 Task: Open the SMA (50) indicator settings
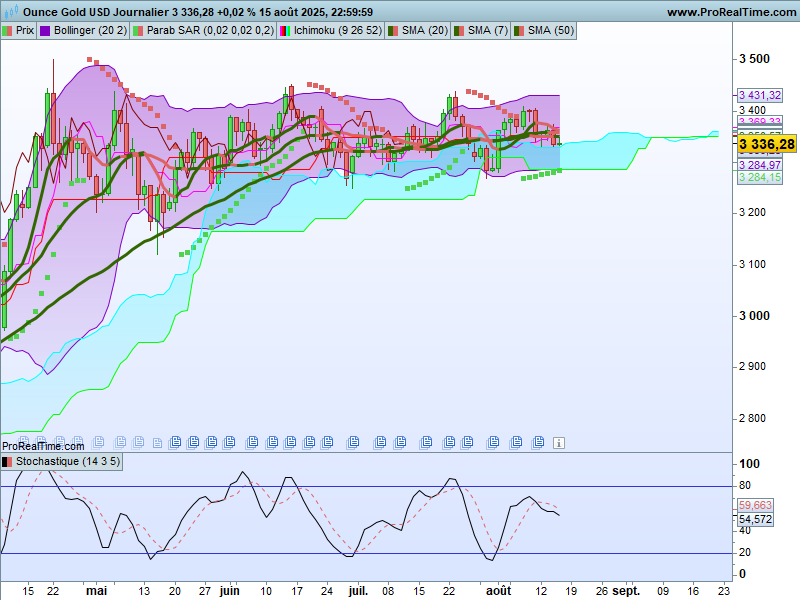tap(551, 31)
